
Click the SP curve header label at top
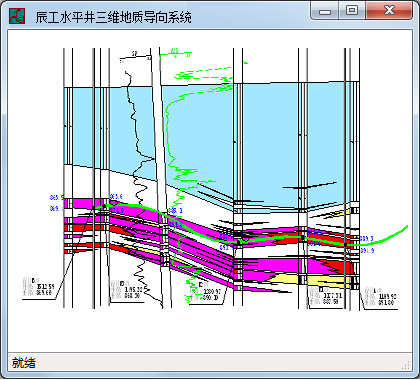(135, 53)
